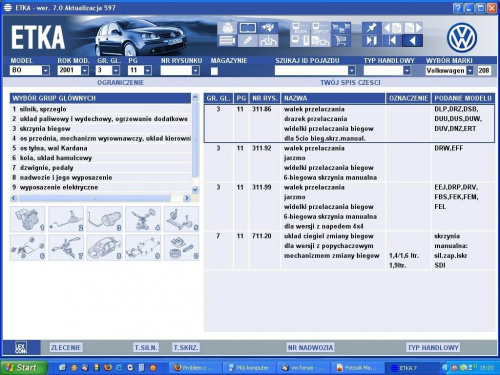500x375 pixels.
Task: Select 'skrzynia biegow' main group
Action: point(101,129)
